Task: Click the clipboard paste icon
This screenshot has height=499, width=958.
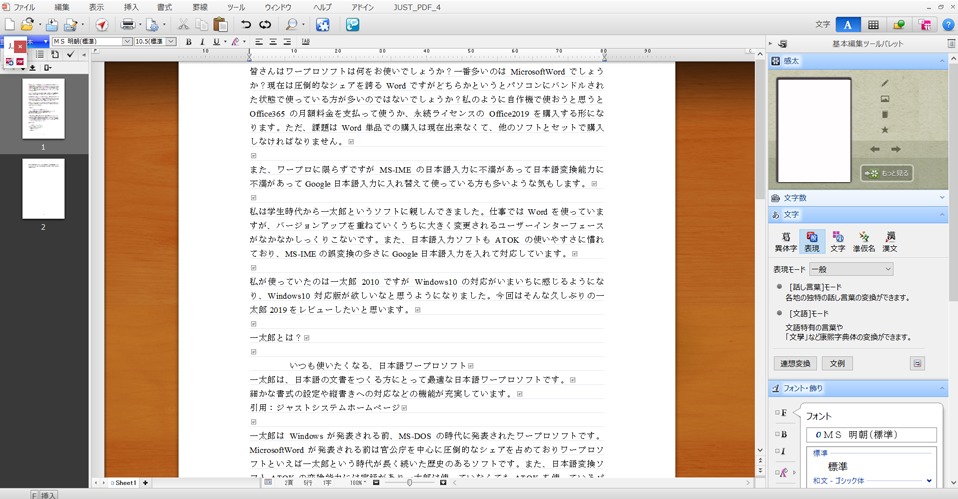Action: pos(221,24)
